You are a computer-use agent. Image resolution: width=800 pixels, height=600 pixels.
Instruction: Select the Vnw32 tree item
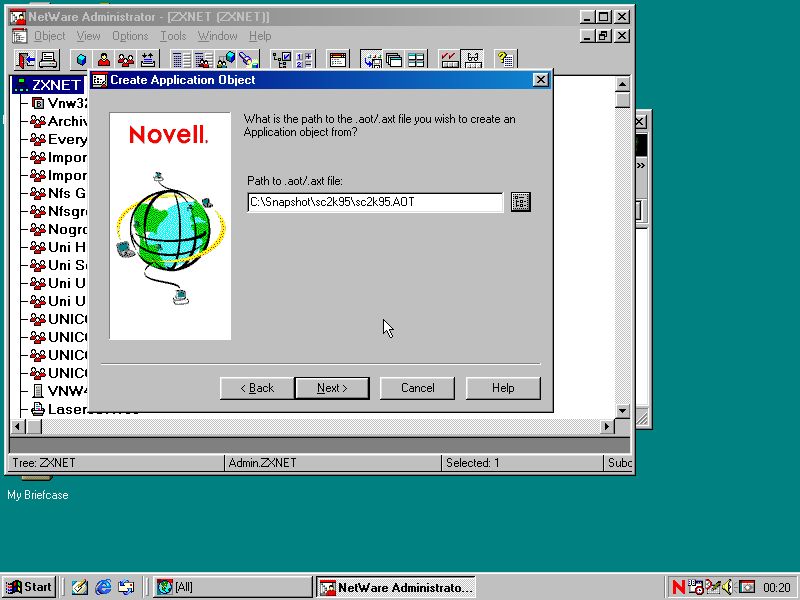(x=60, y=104)
